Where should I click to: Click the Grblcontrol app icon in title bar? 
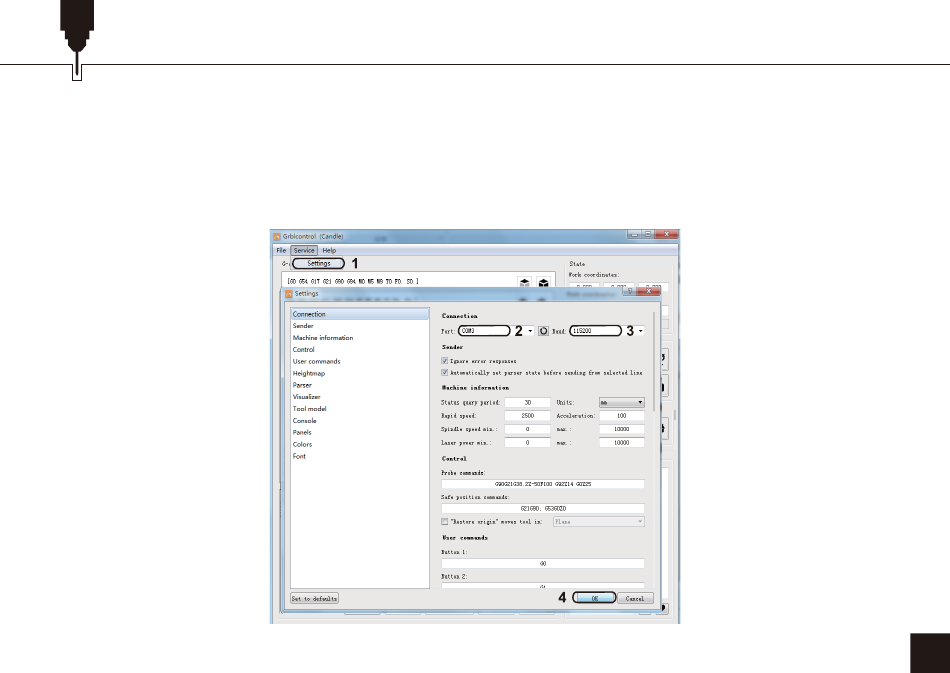(279, 236)
